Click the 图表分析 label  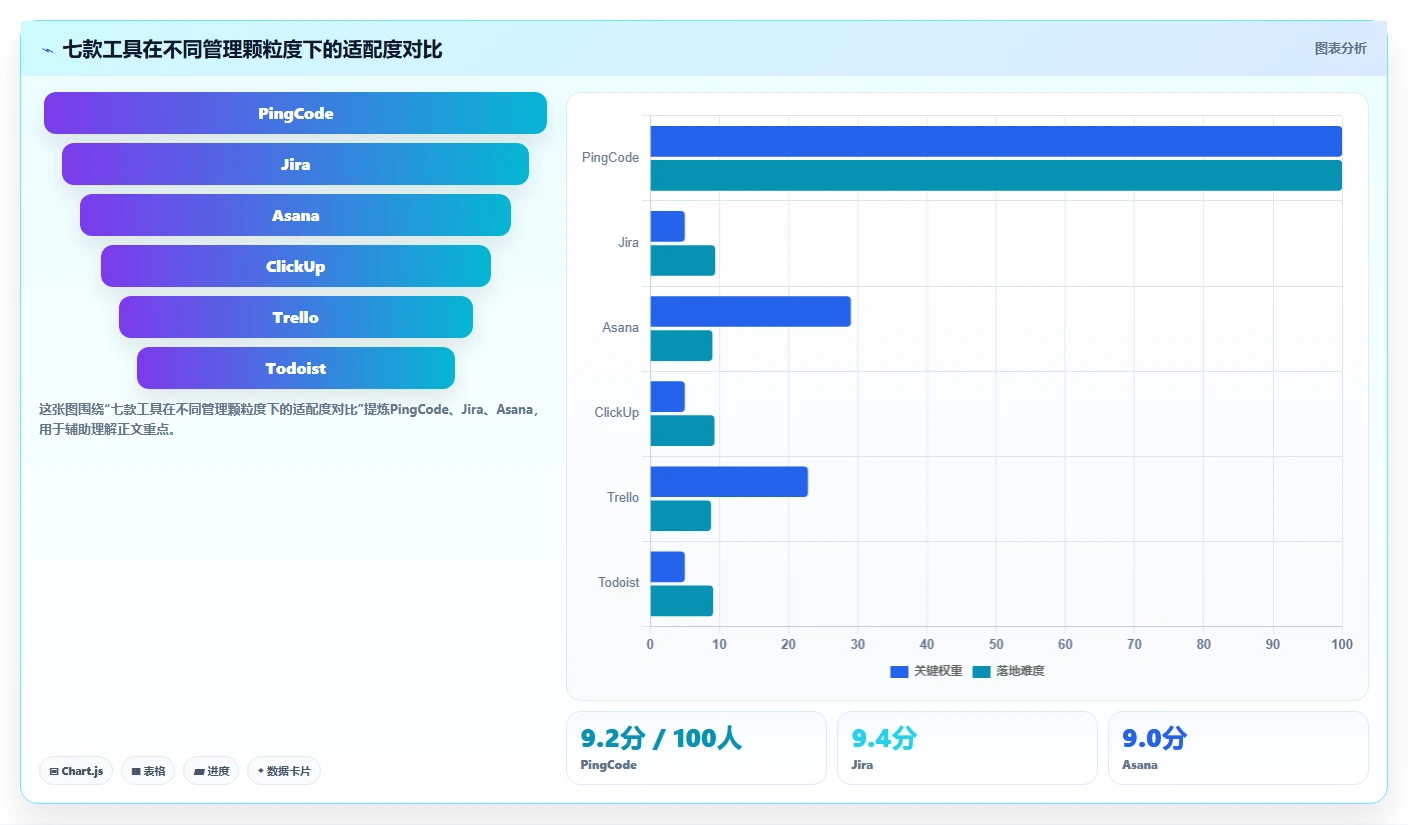point(1340,48)
